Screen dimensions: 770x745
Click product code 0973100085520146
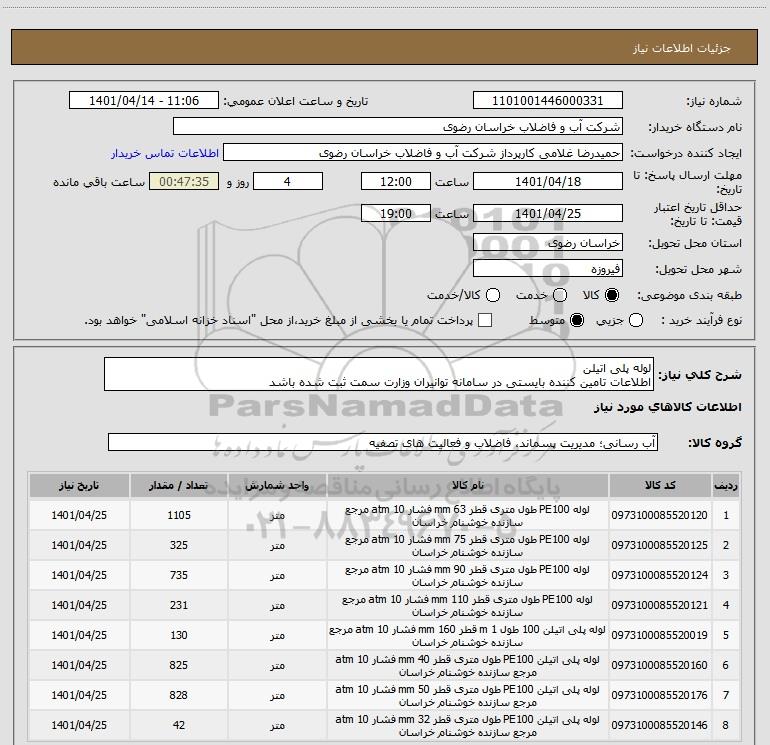660,725
